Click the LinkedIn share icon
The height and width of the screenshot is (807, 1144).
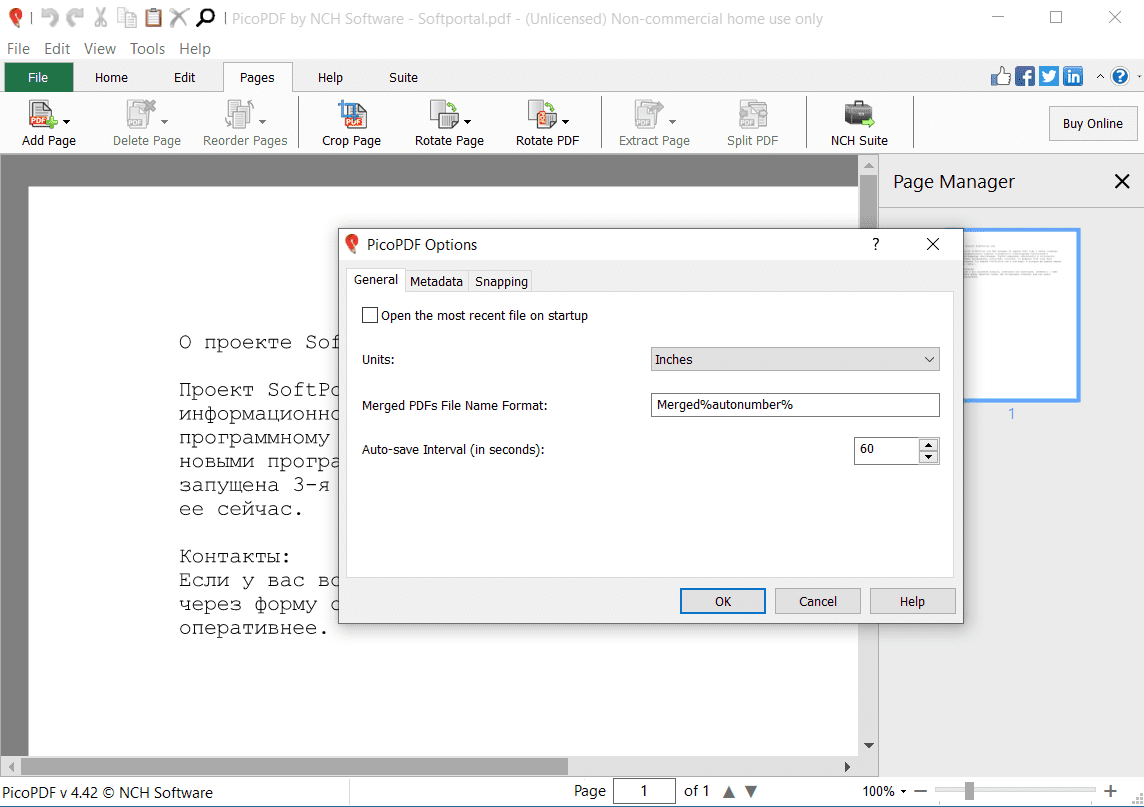click(1073, 76)
